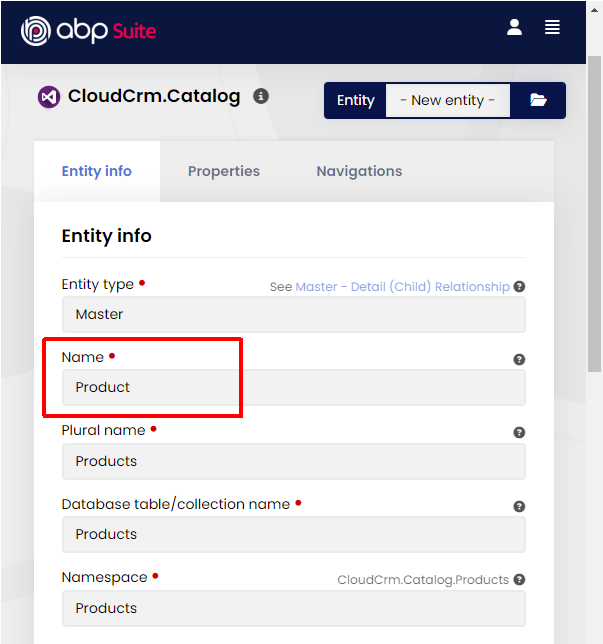The height and width of the screenshot is (644, 603).
Task: Open the Entity type Master dropdown
Action: pos(293,314)
